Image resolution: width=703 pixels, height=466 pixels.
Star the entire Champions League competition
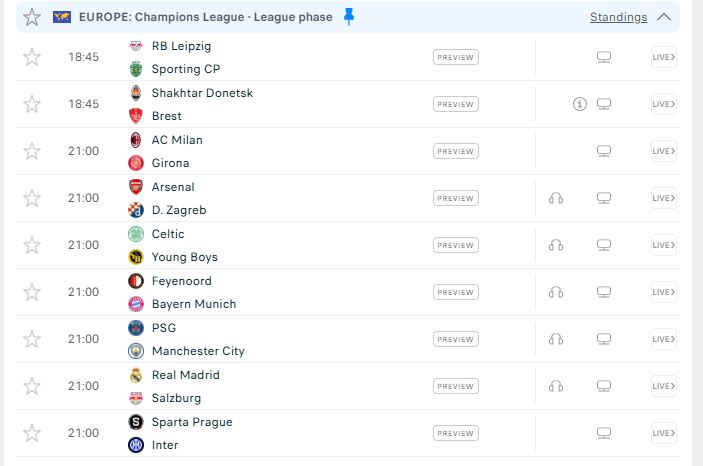coord(32,17)
